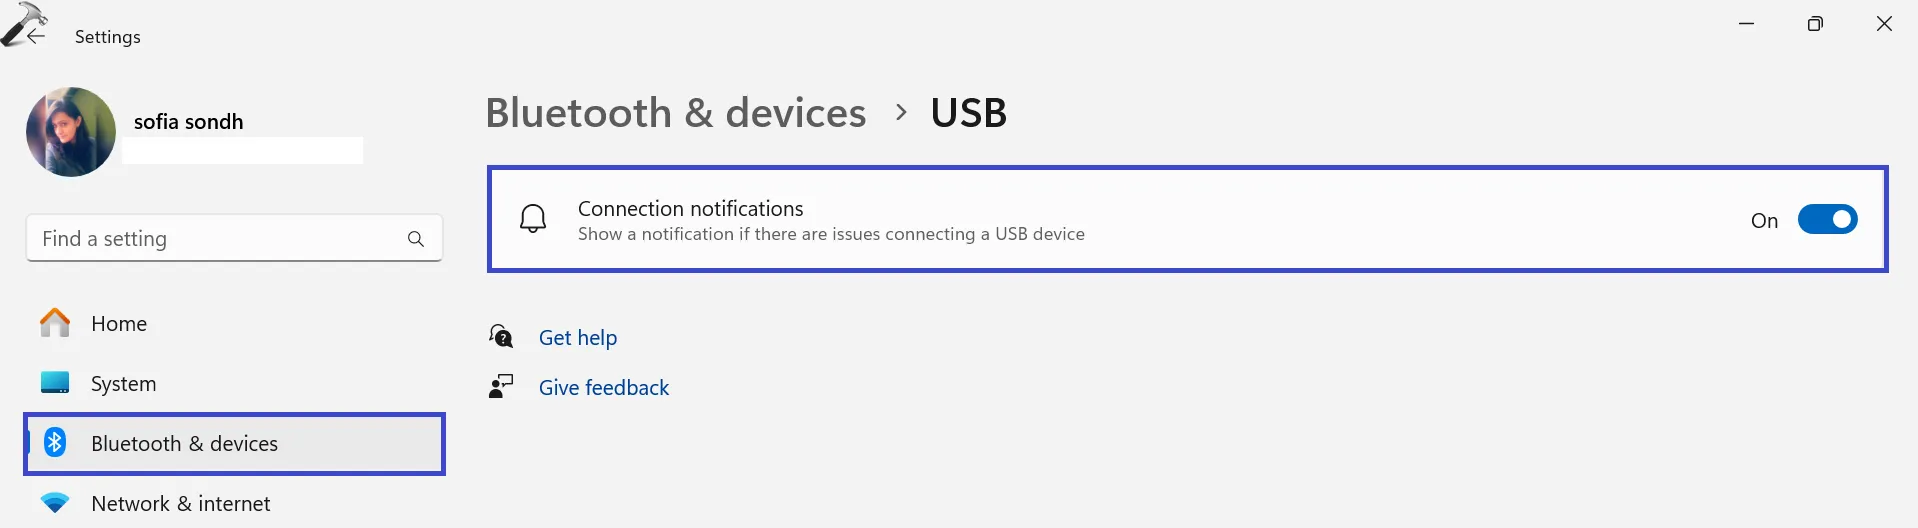The image size is (1918, 528).
Task: Click the Network Wi-Fi icon
Action: coord(55,503)
